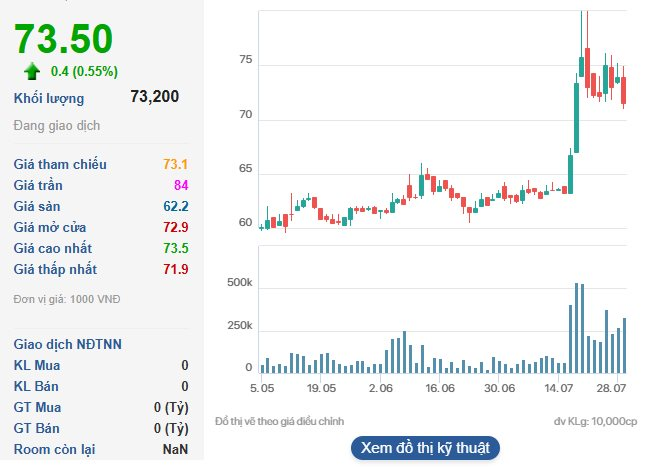Open the 'Xem đồ thị kỹ thuật' button
The width and height of the screenshot is (668, 467).
425,447
